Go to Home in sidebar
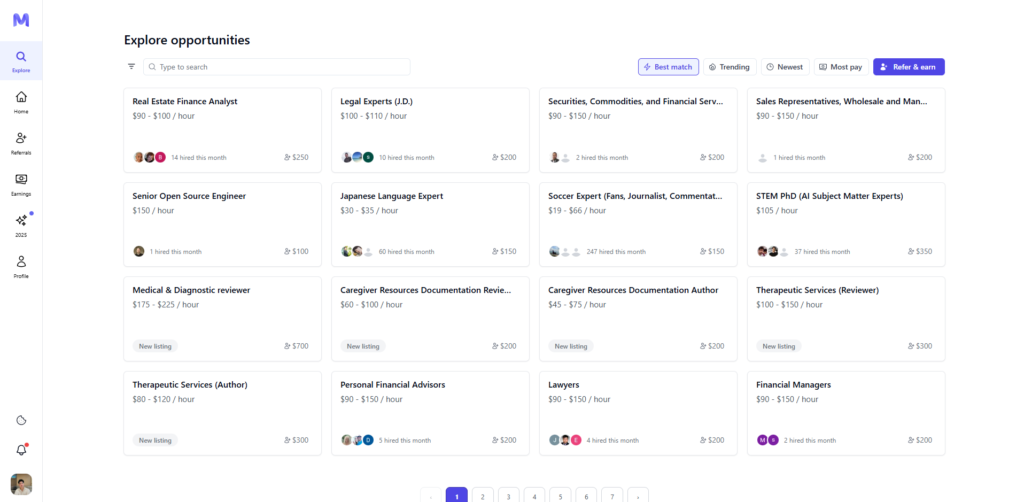 tap(21, 101)
